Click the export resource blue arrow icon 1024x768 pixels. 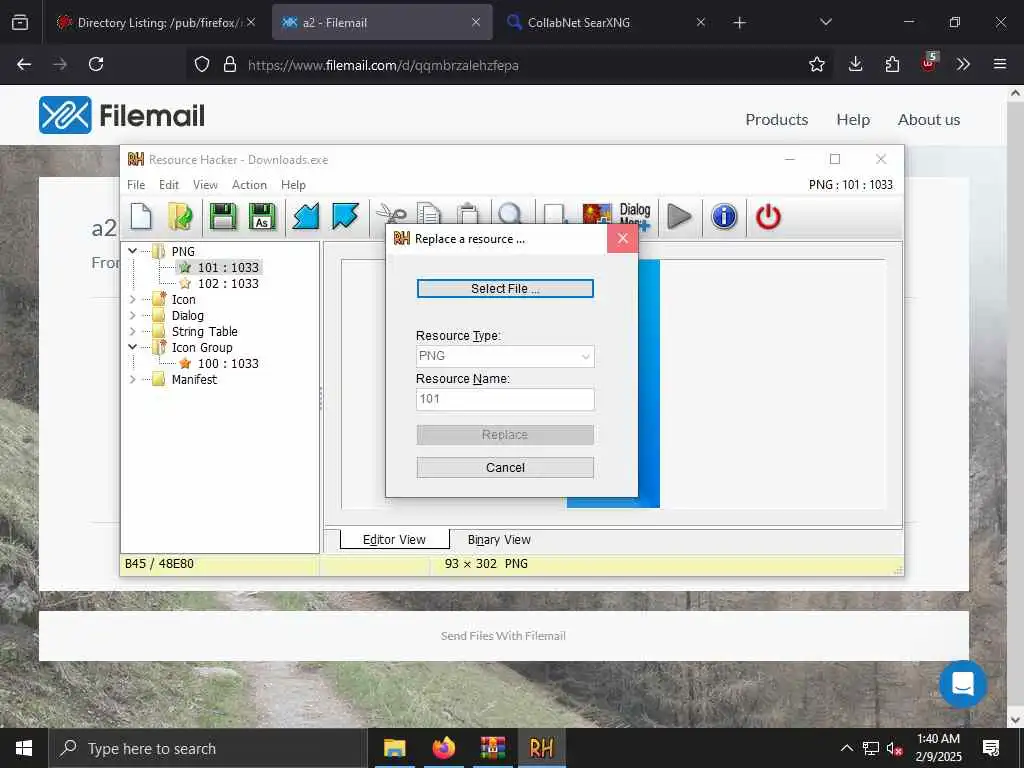(345, 216)
